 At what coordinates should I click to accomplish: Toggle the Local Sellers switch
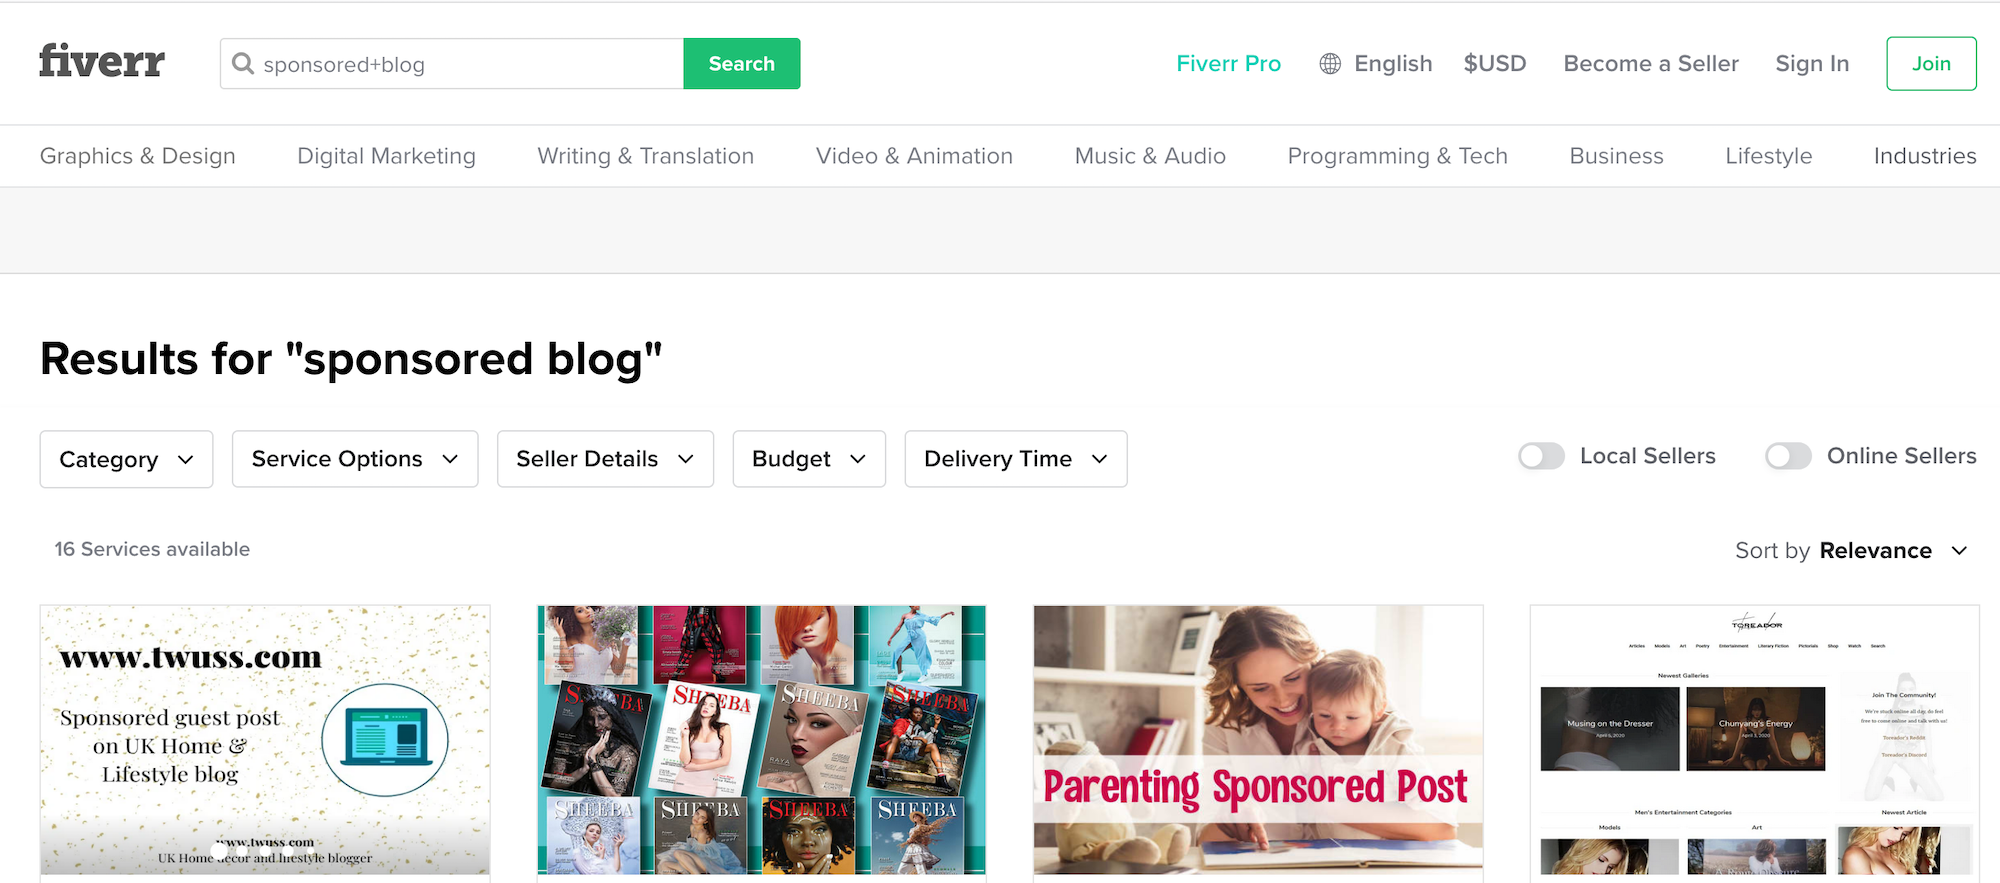(x=1541, y=457)
